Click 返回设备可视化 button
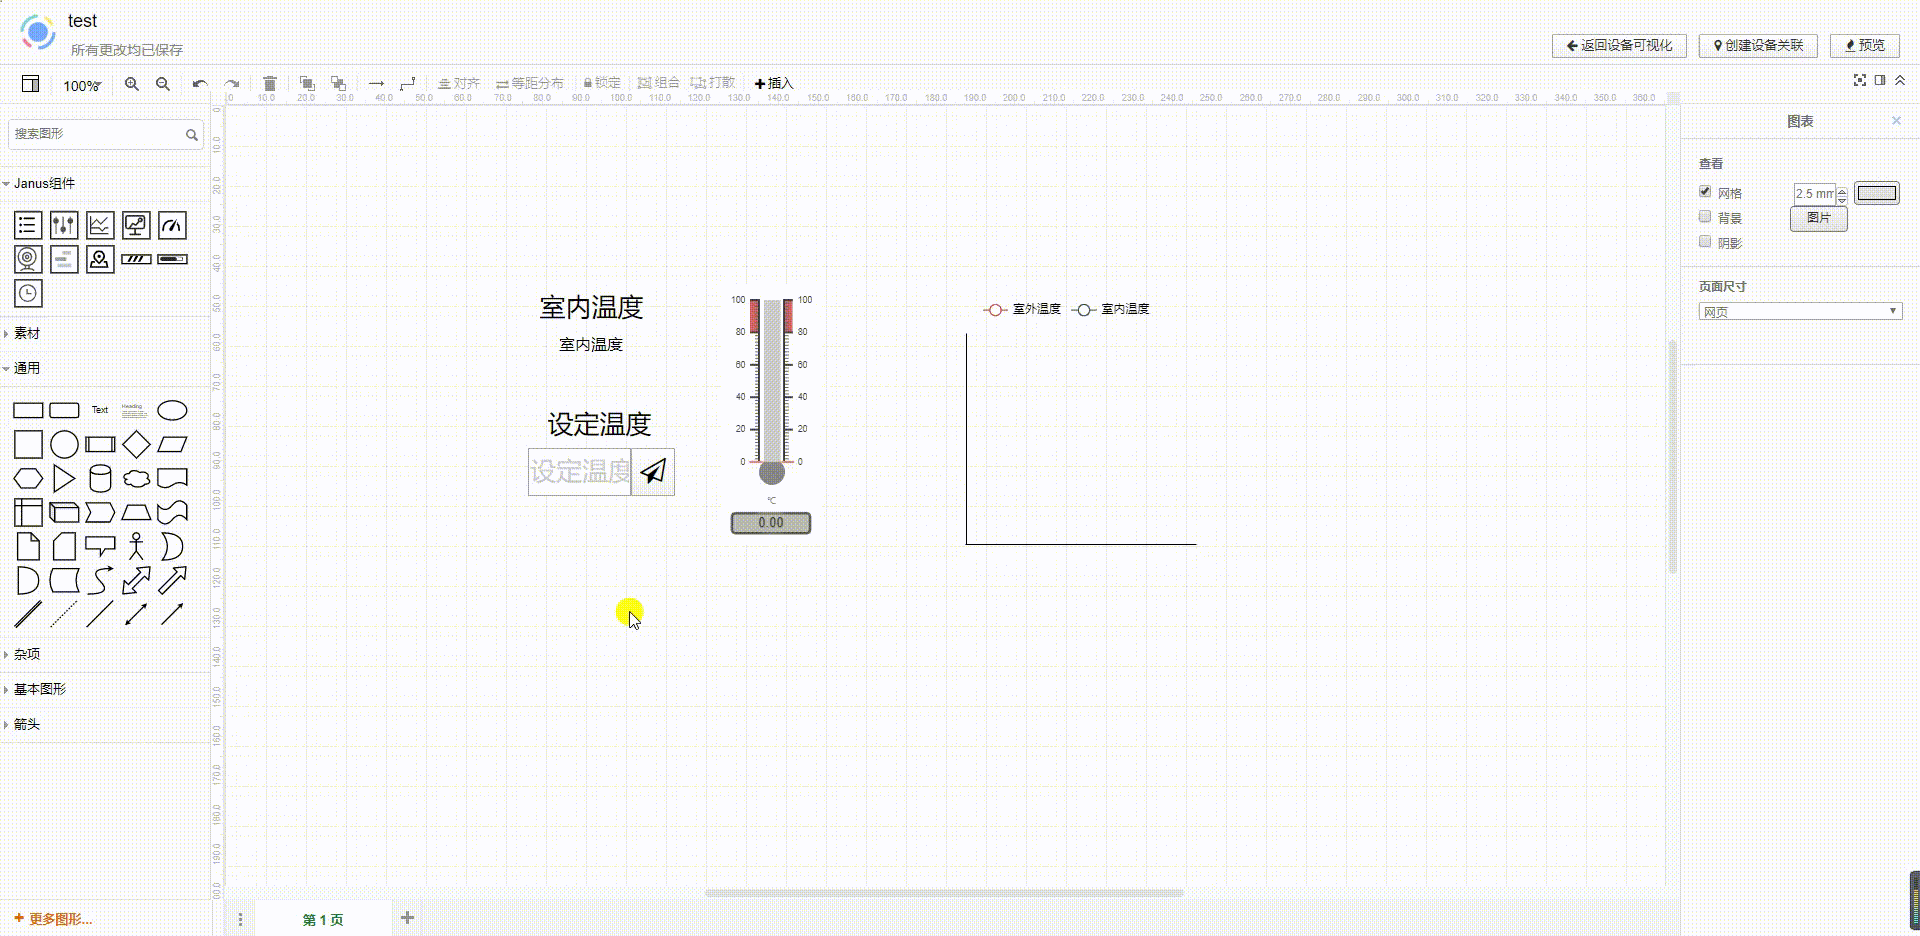Image resolution: width=1920 pixels, height=936 pixels. [x=1619, y=46]
